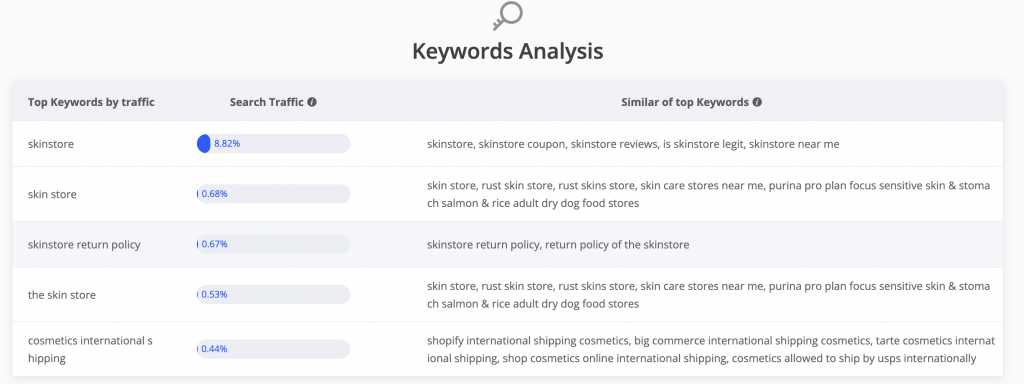Click the Keywords Analysis heading
1024x384 pixels.
pyautogui.click(x=507, y=52)
